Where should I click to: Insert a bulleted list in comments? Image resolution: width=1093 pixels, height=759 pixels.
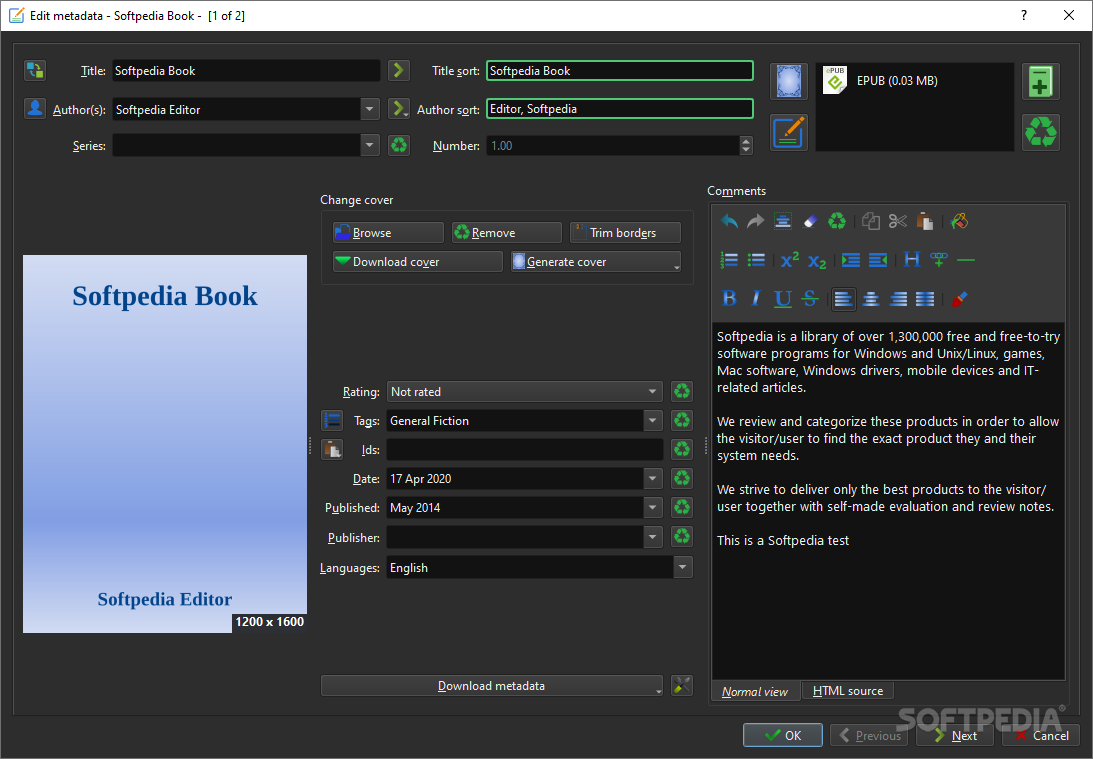click(756, 260)
